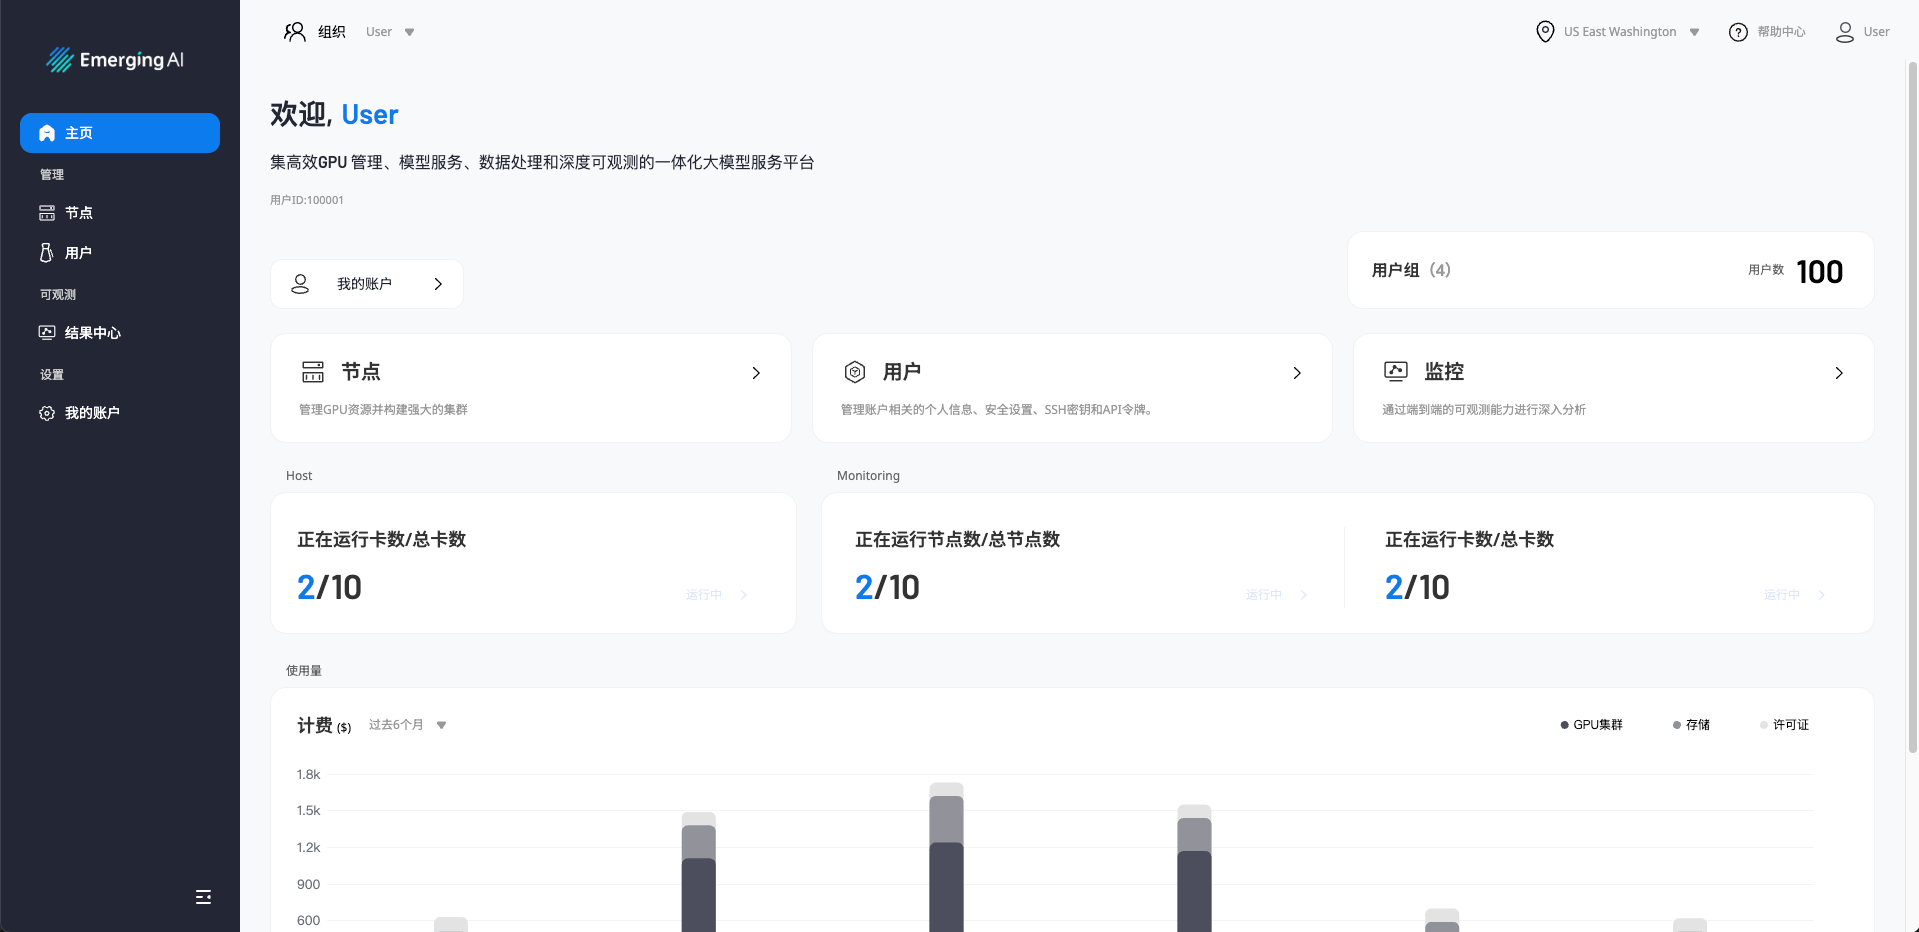Click the arrow on 节点 card
1919x932 pixels.
pyautogui.click(x=756, y=373)
